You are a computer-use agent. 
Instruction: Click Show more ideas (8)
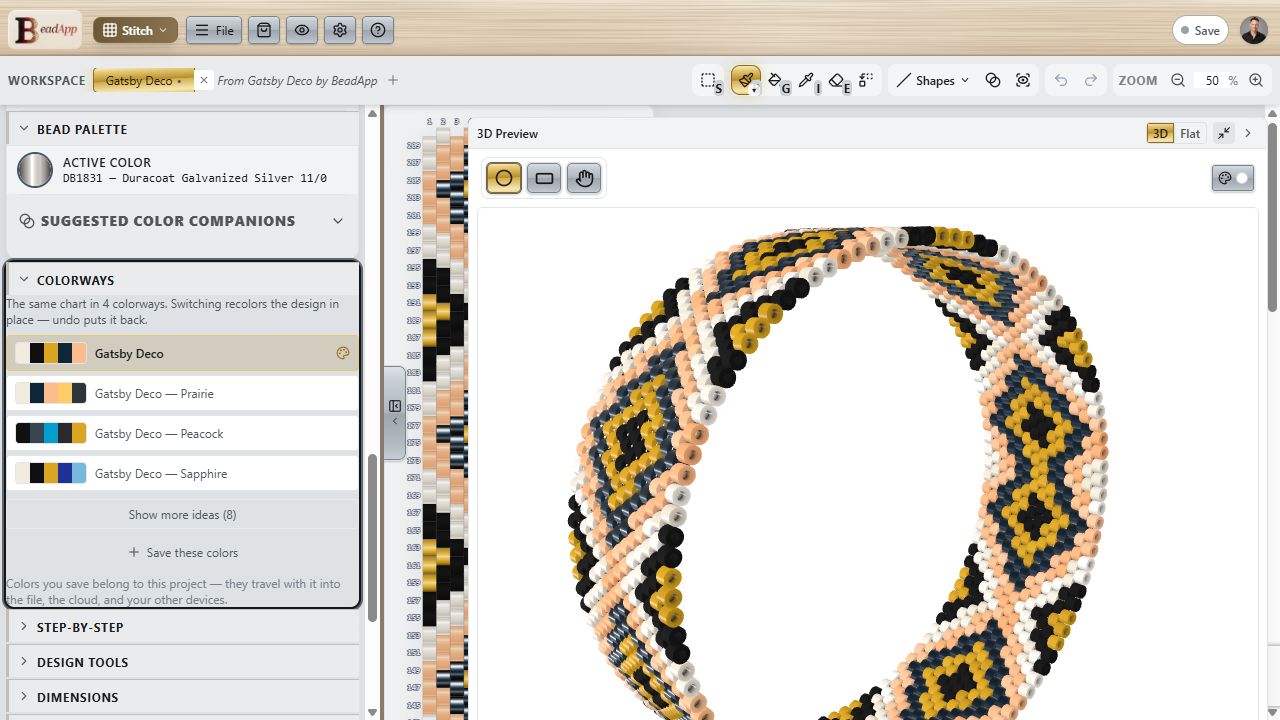[183, 515]
